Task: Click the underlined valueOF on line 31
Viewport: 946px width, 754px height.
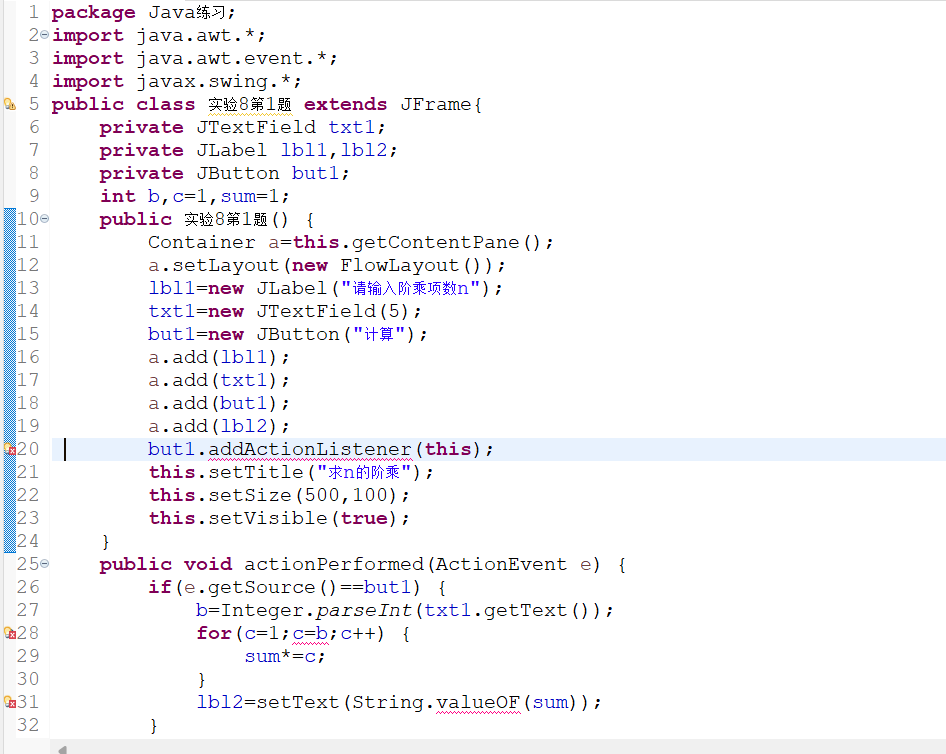Action: [478, 702]
